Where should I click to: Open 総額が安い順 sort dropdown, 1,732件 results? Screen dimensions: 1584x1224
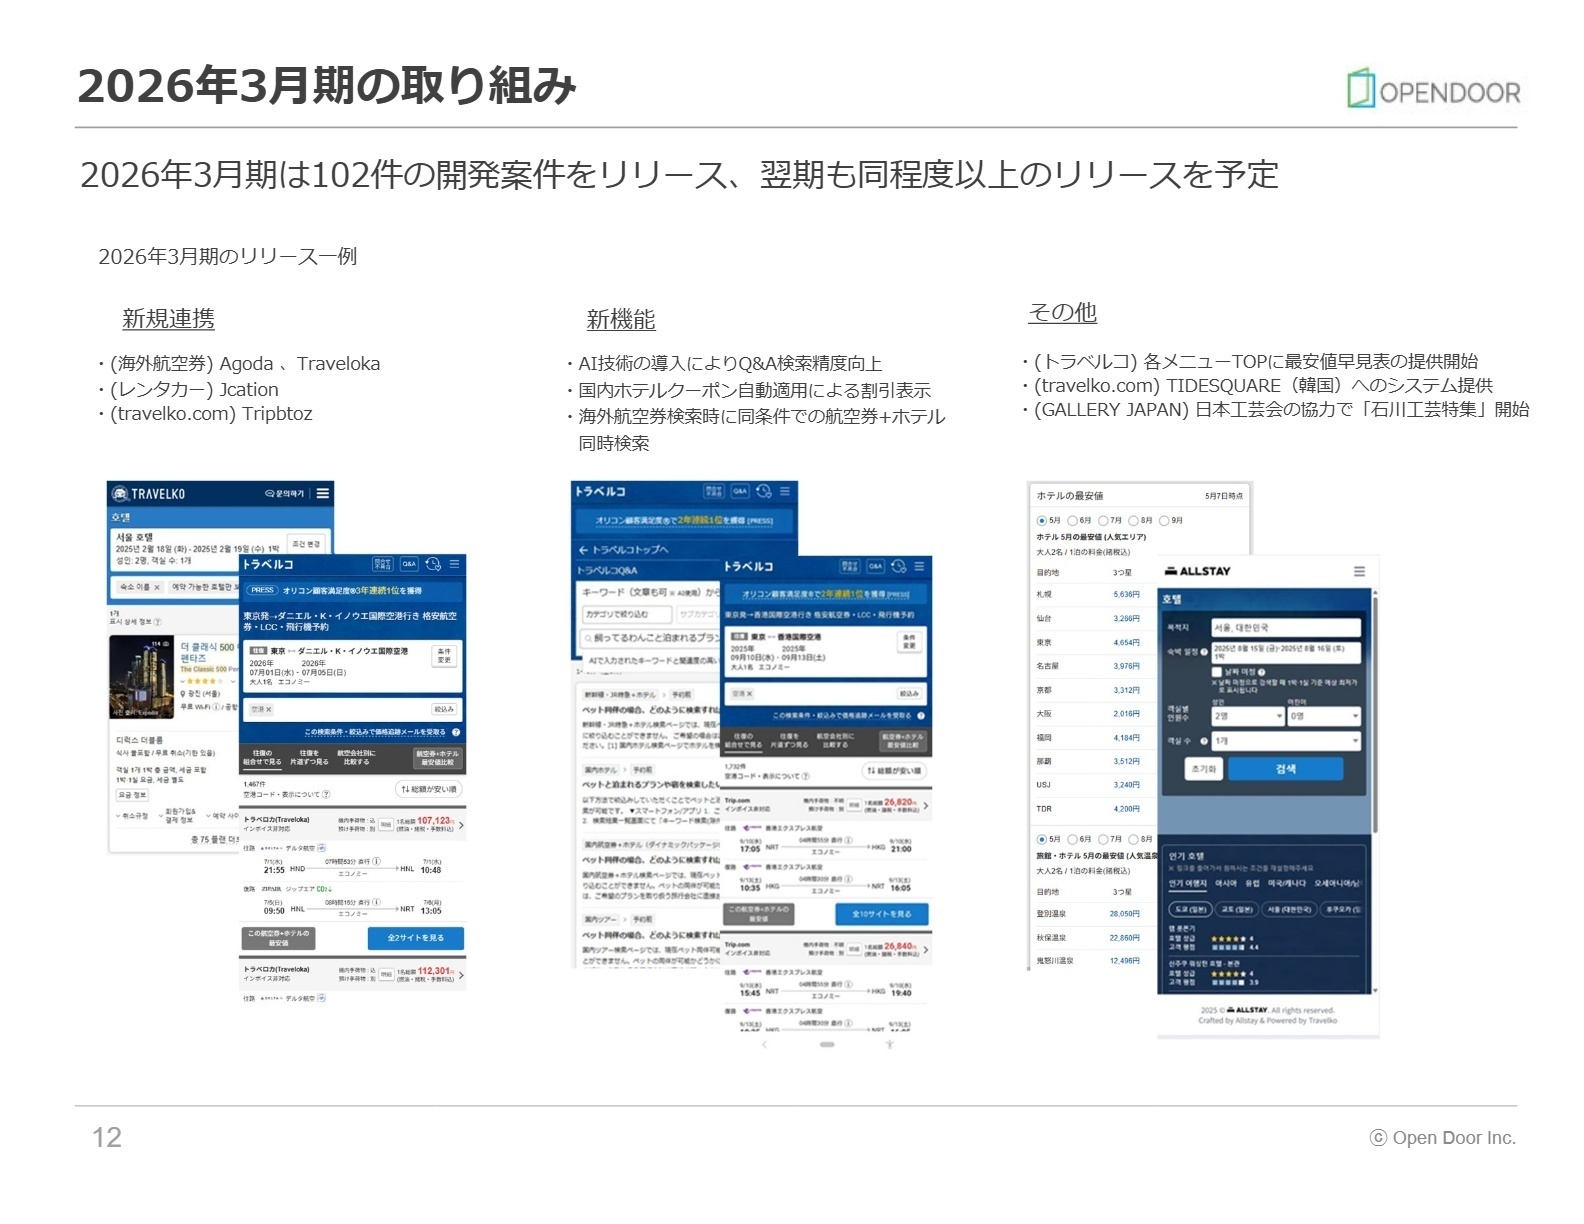point(894,771)
